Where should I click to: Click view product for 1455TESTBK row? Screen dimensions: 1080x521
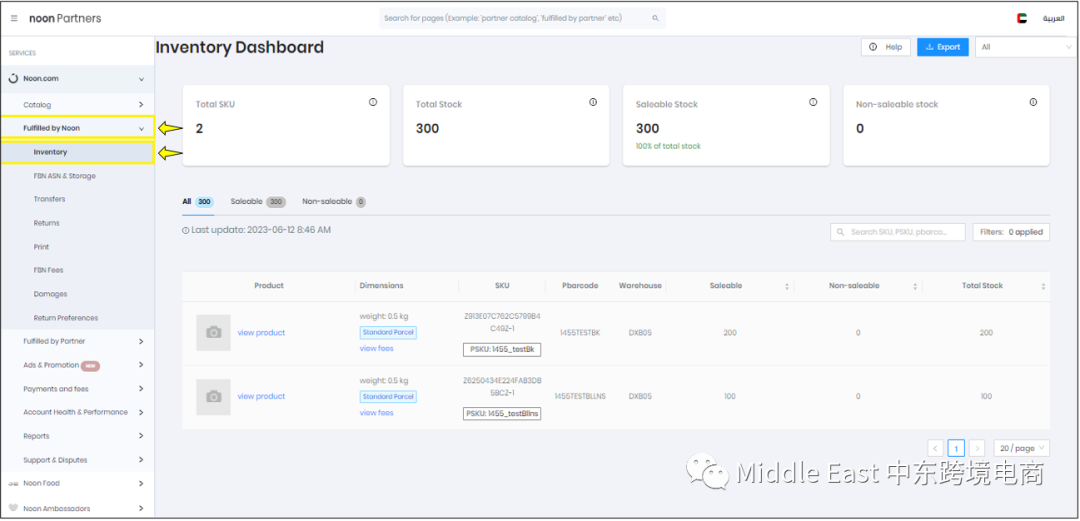(261, 333)
